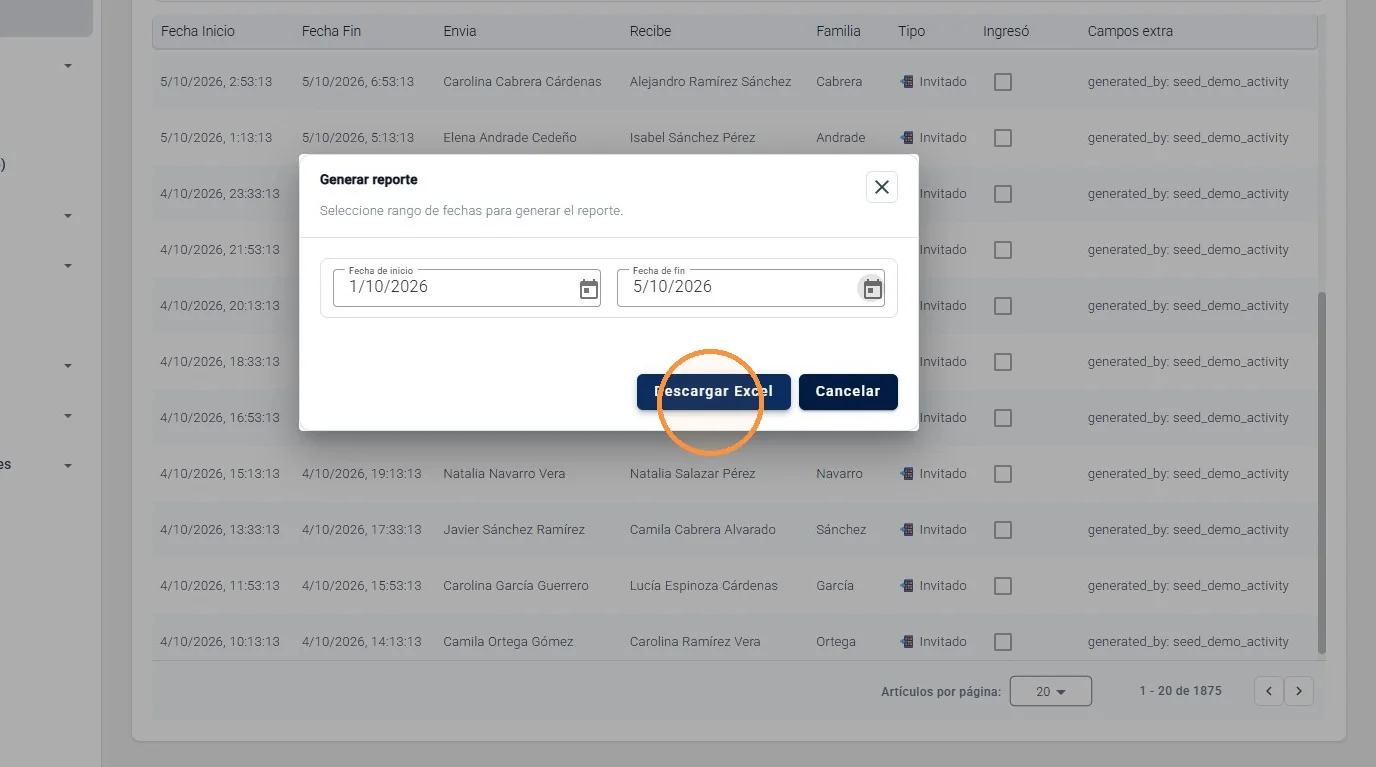Select the Alejandro Ramírez Sánchez cell
1376x767 pixels.
click(x=710, y=82)
